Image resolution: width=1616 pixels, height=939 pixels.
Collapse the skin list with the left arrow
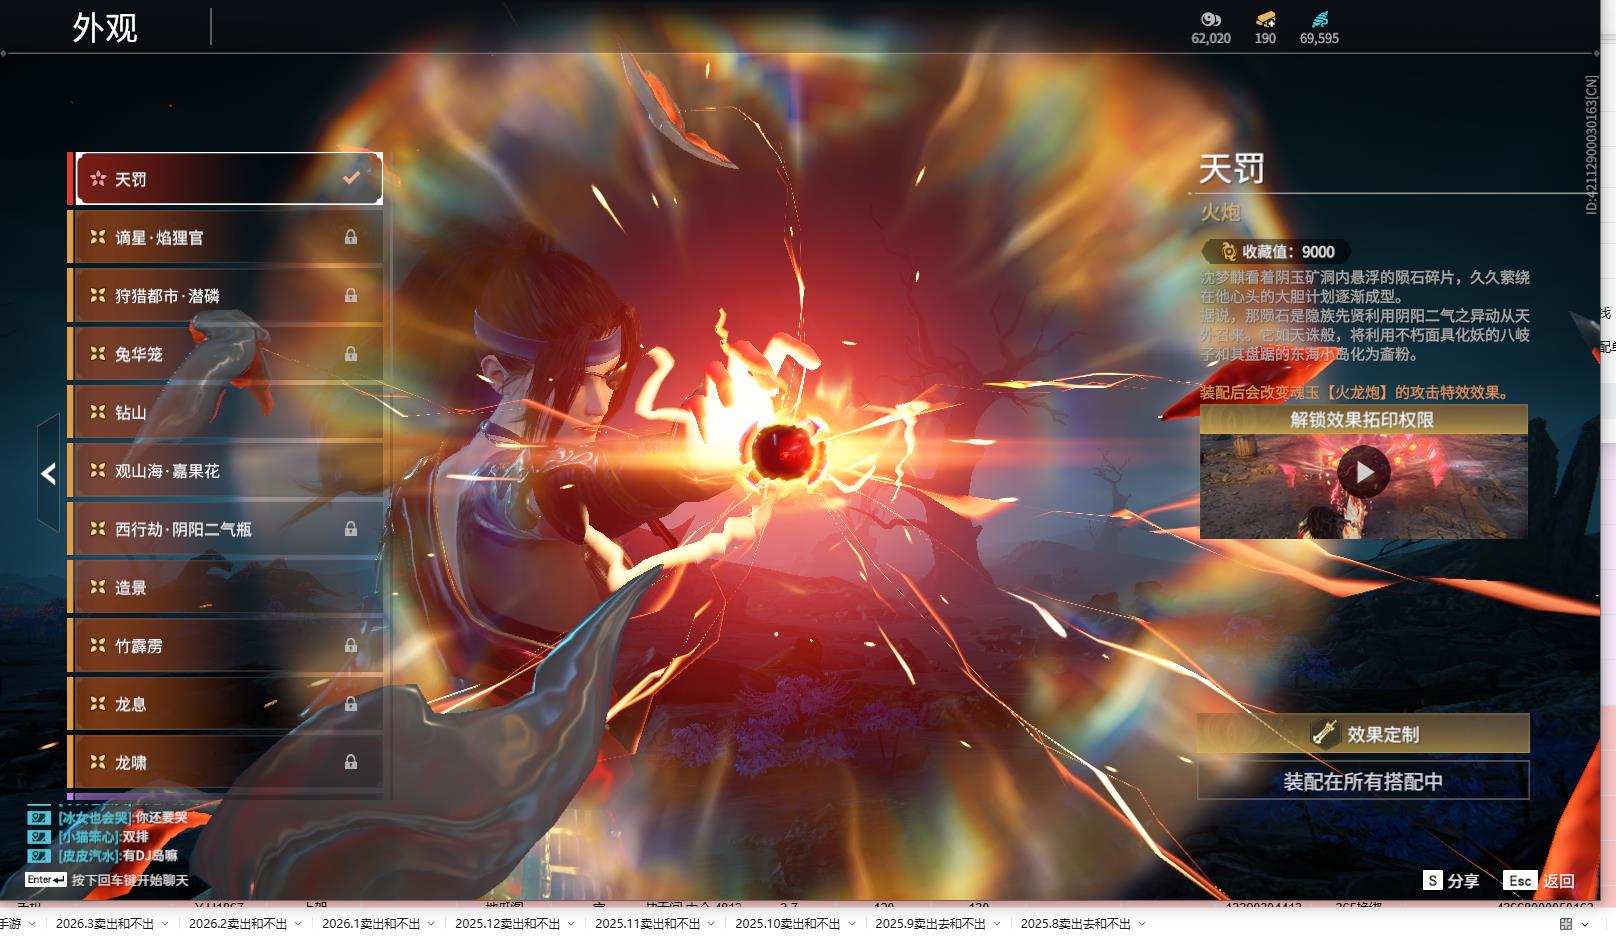pyautogui.click(x=48, y=474)
